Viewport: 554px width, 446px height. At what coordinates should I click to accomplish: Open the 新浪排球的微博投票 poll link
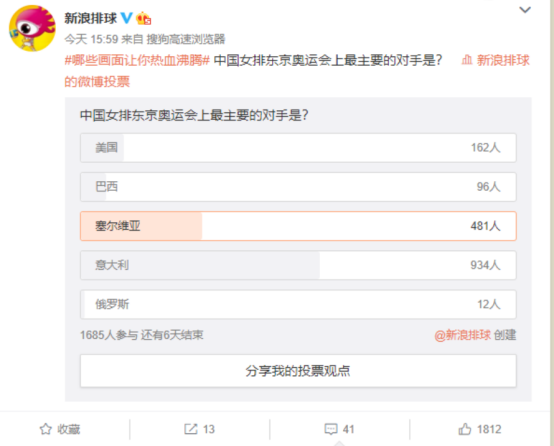click(297, 71)
